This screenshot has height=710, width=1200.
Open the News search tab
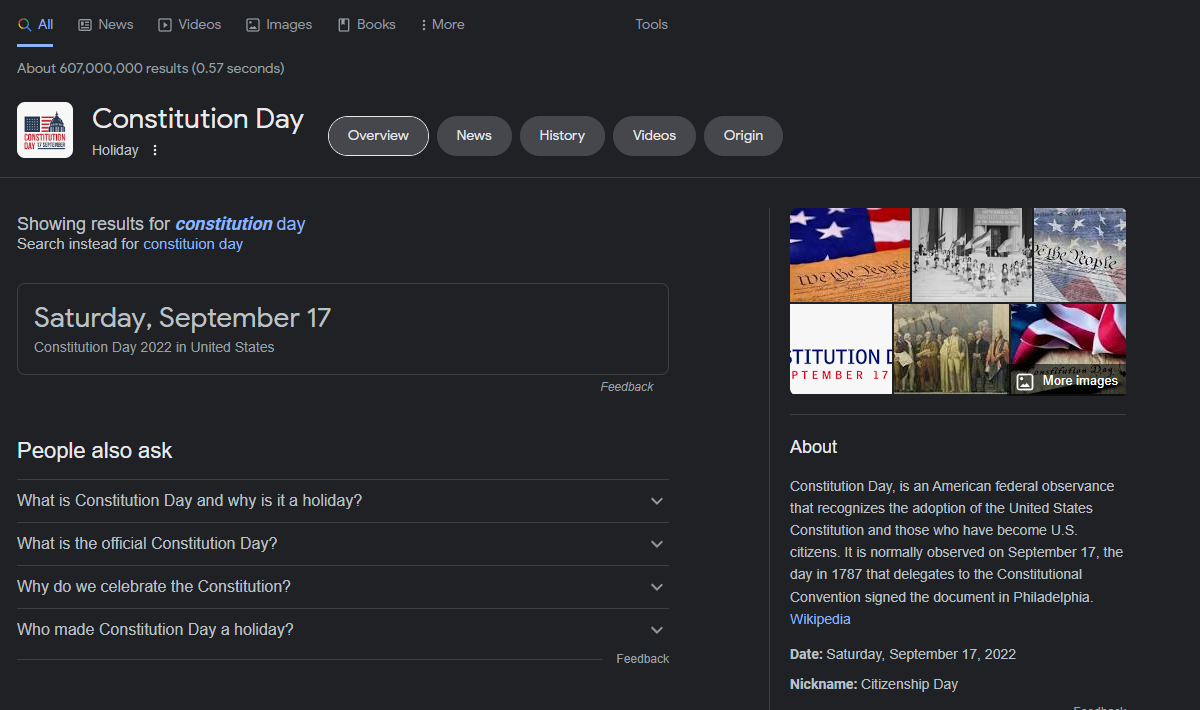(x=106, y=24)
